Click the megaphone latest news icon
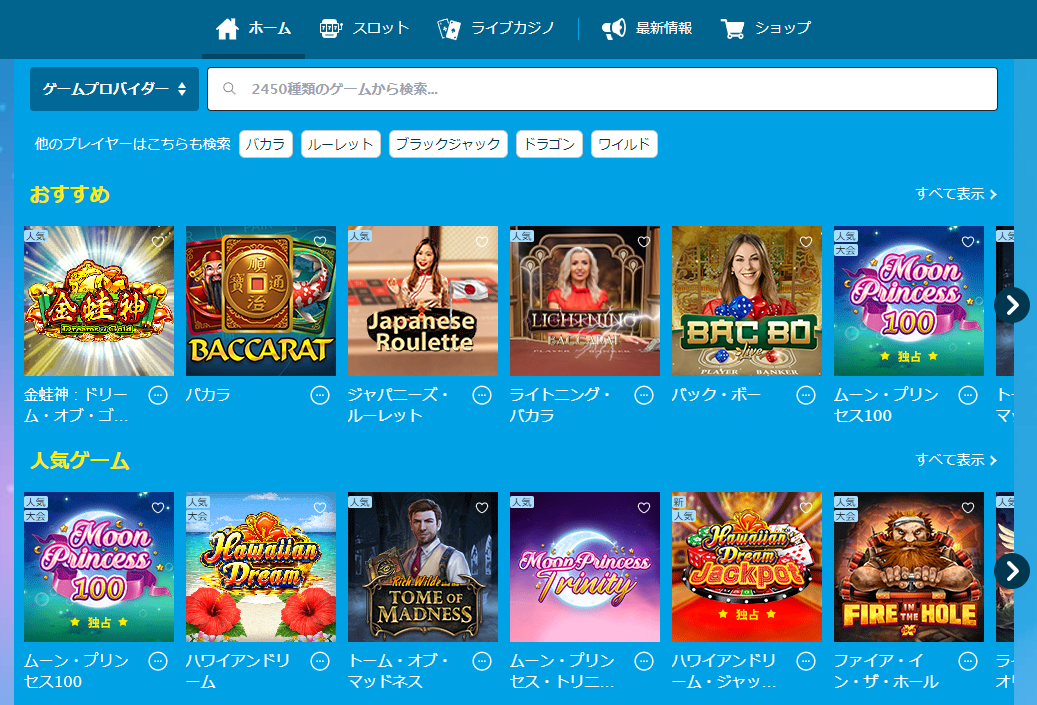 614,28
